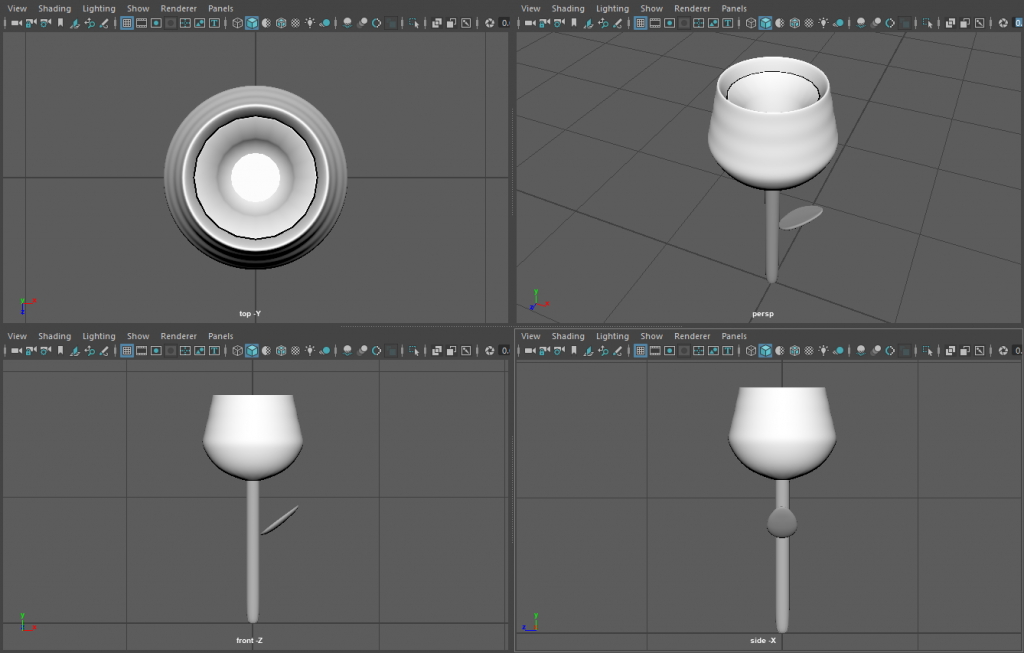Click Lock Camera icon in front view toolbar
The height and width of the screenshot is (653, 1024).
click(x=31, y=351)
